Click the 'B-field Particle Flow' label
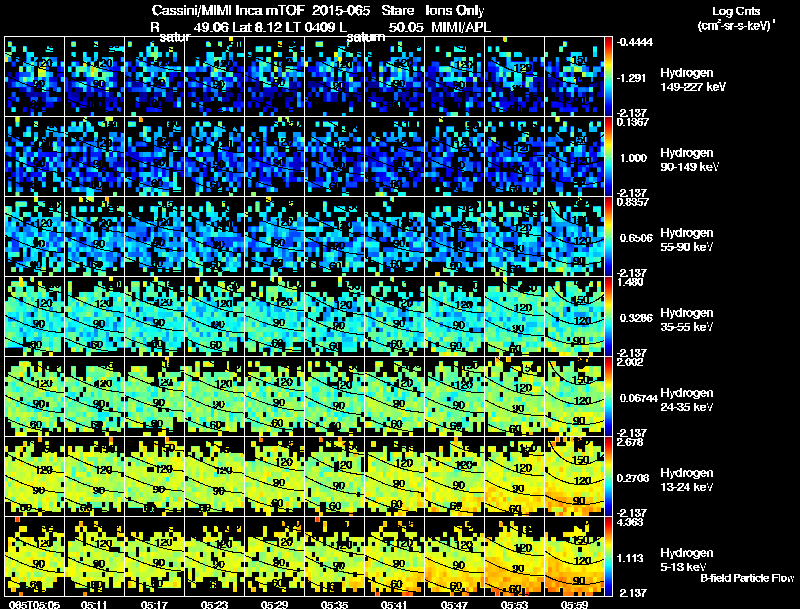 pyautogui.click(x=747, y=578)
